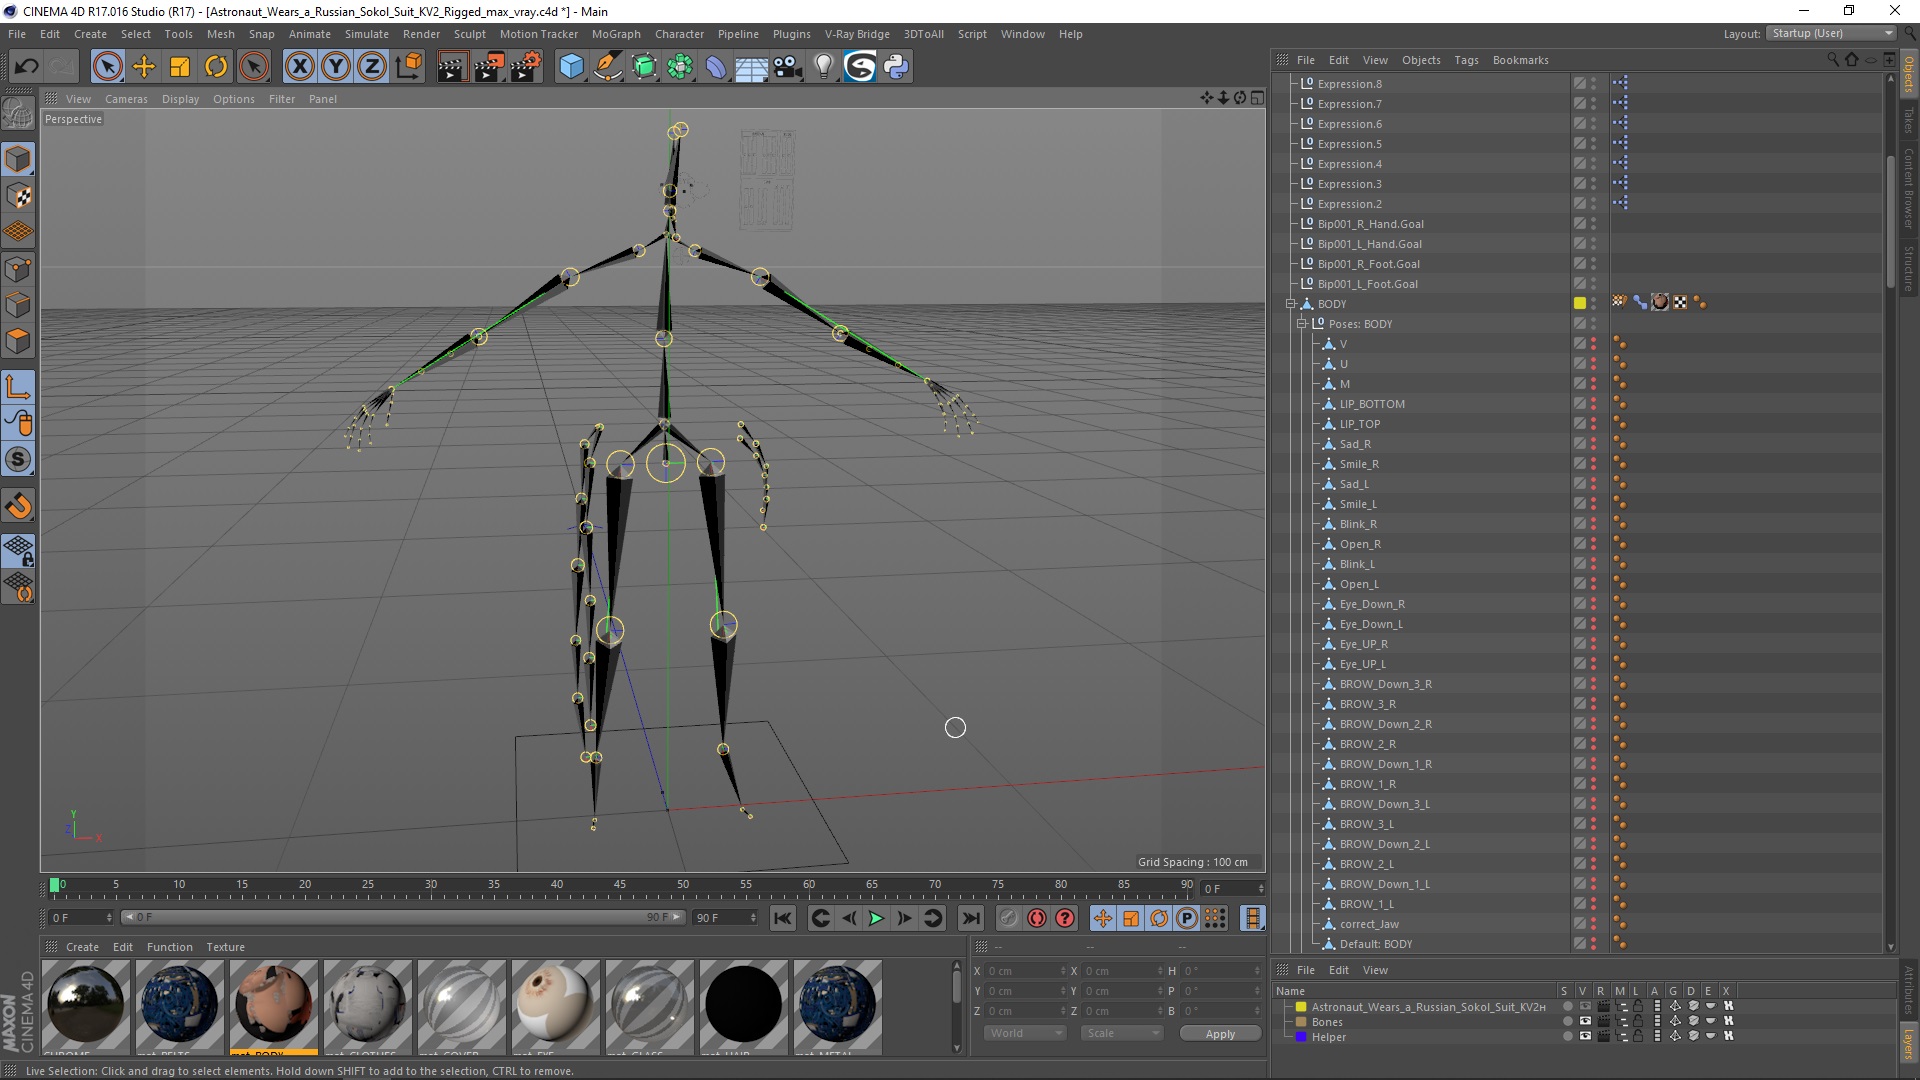Toggle Y axis lock
Screen dimensions: 1920x1080
[x=336, y=67]
